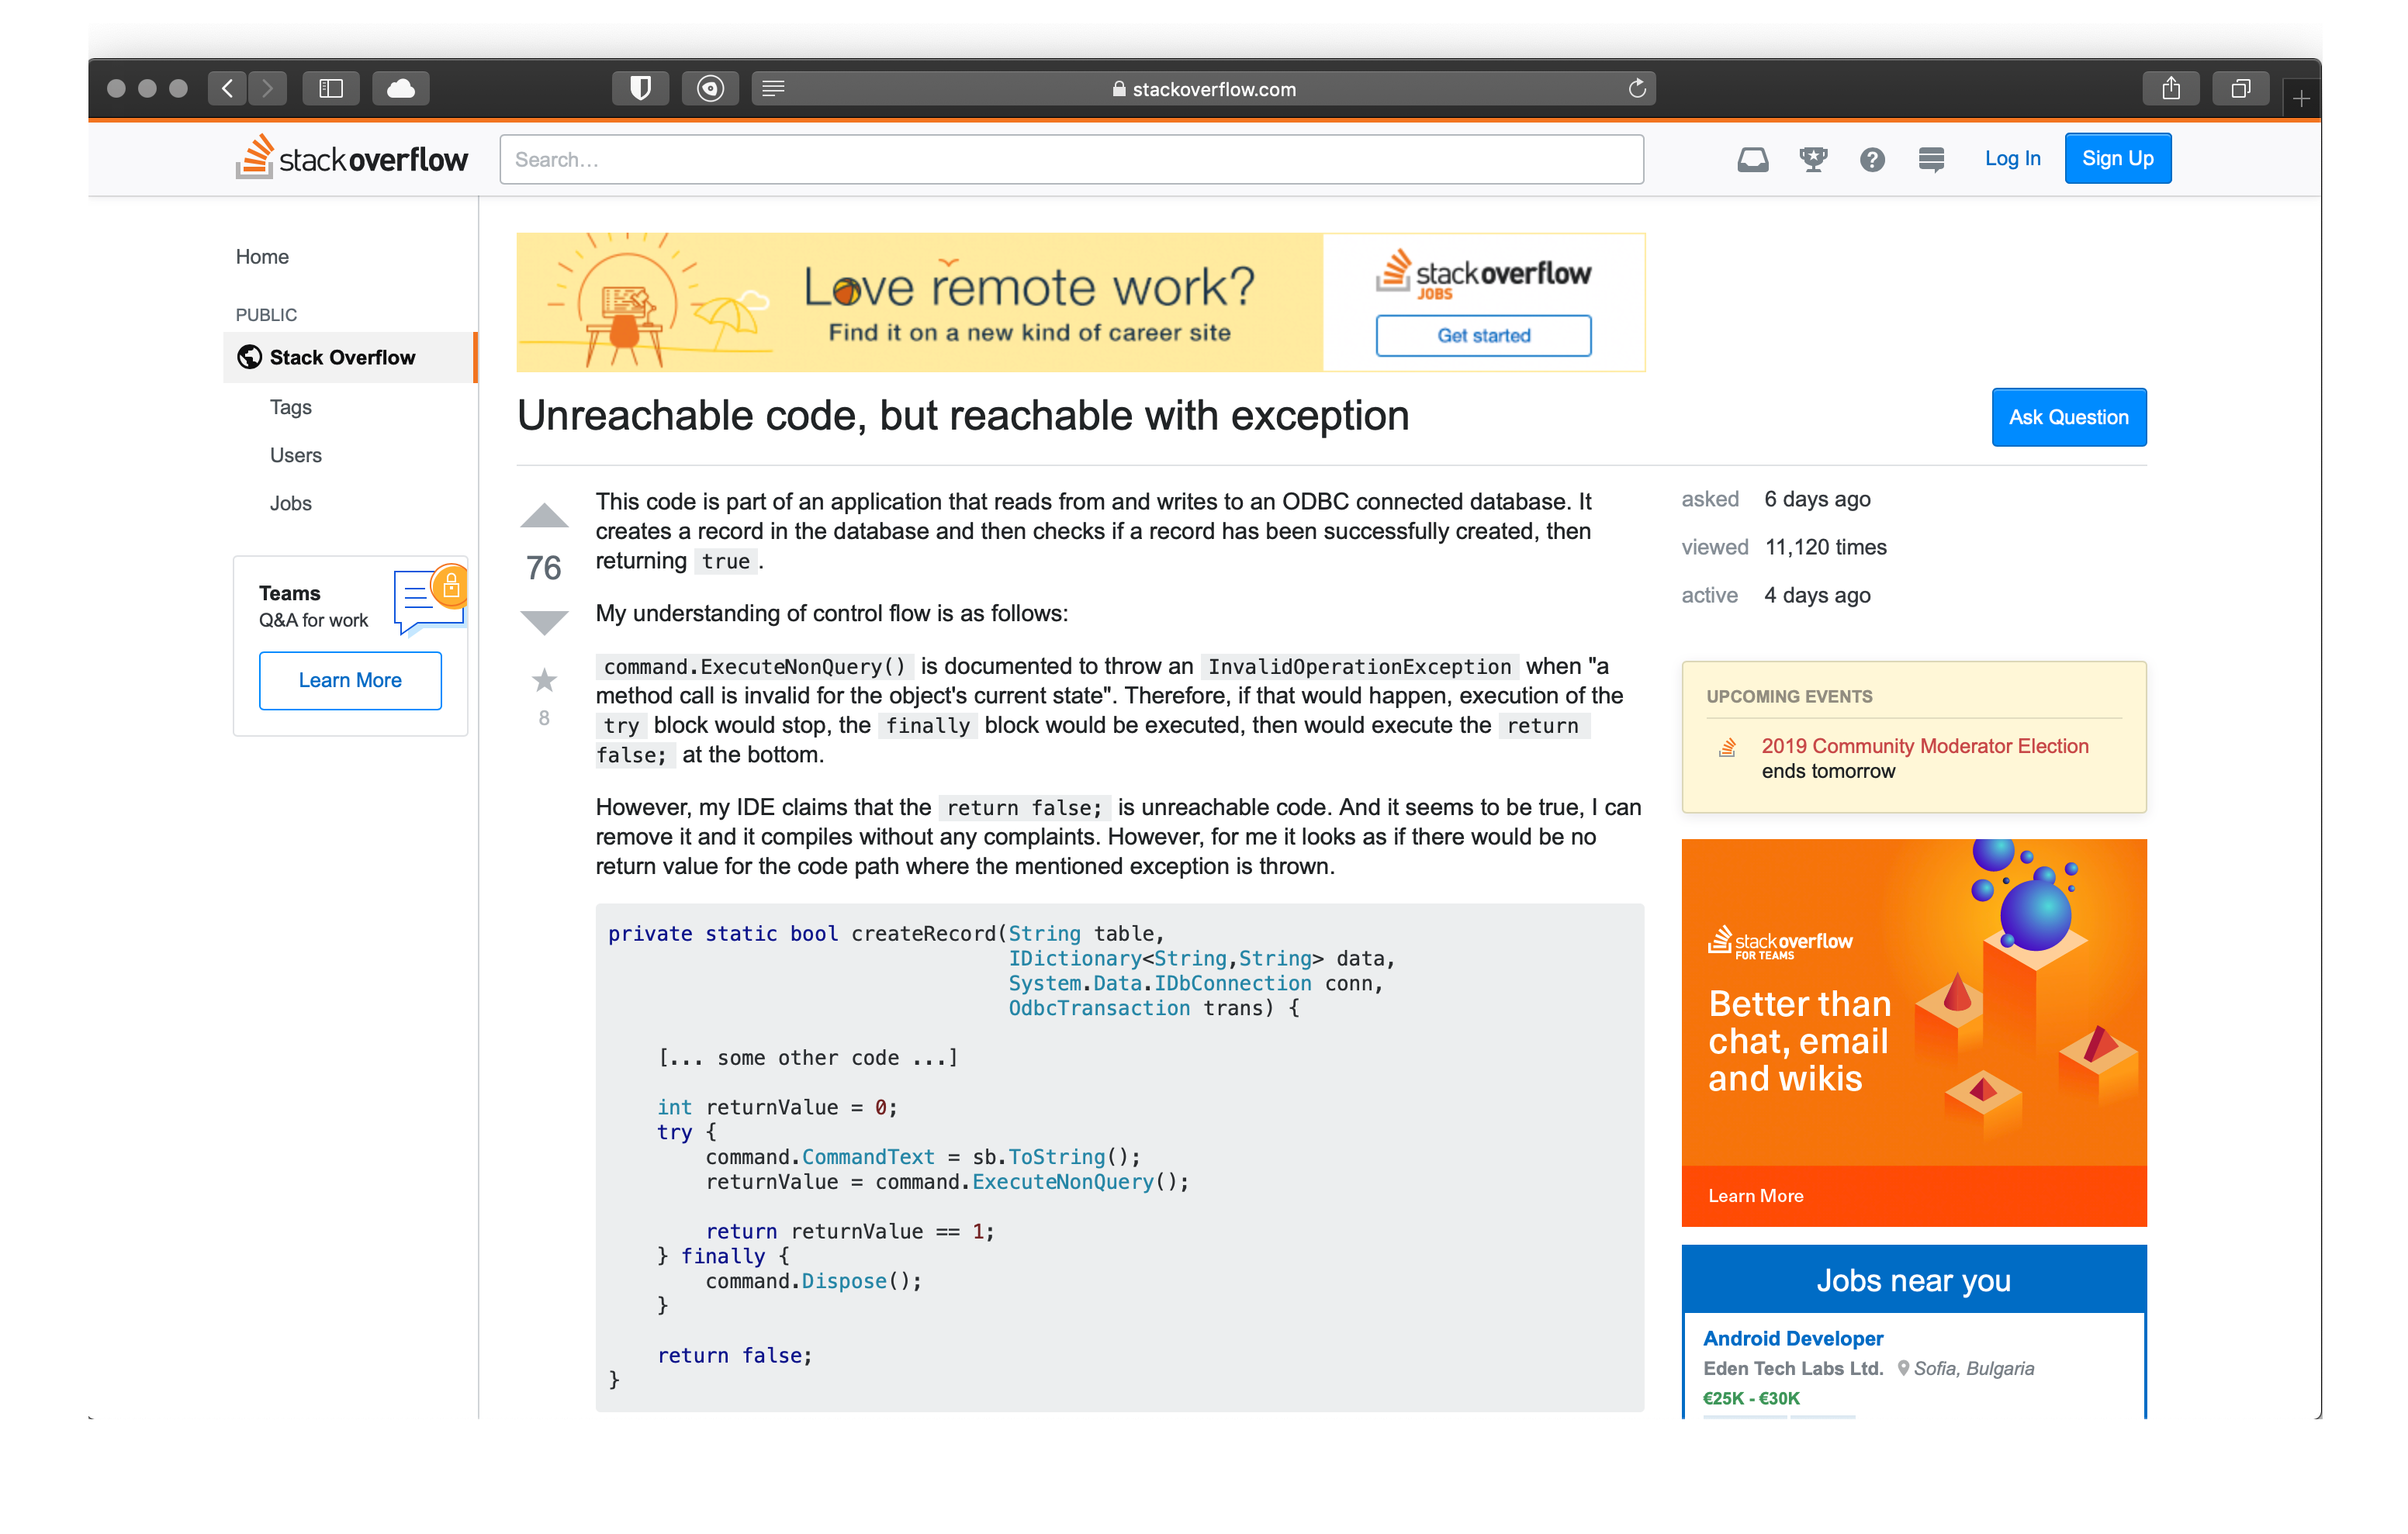Image resolution: width=2408 pixels, height=1534 pixels.
Task: Click Learn More on orange Teams ad
Action: coord(1755,1195)
